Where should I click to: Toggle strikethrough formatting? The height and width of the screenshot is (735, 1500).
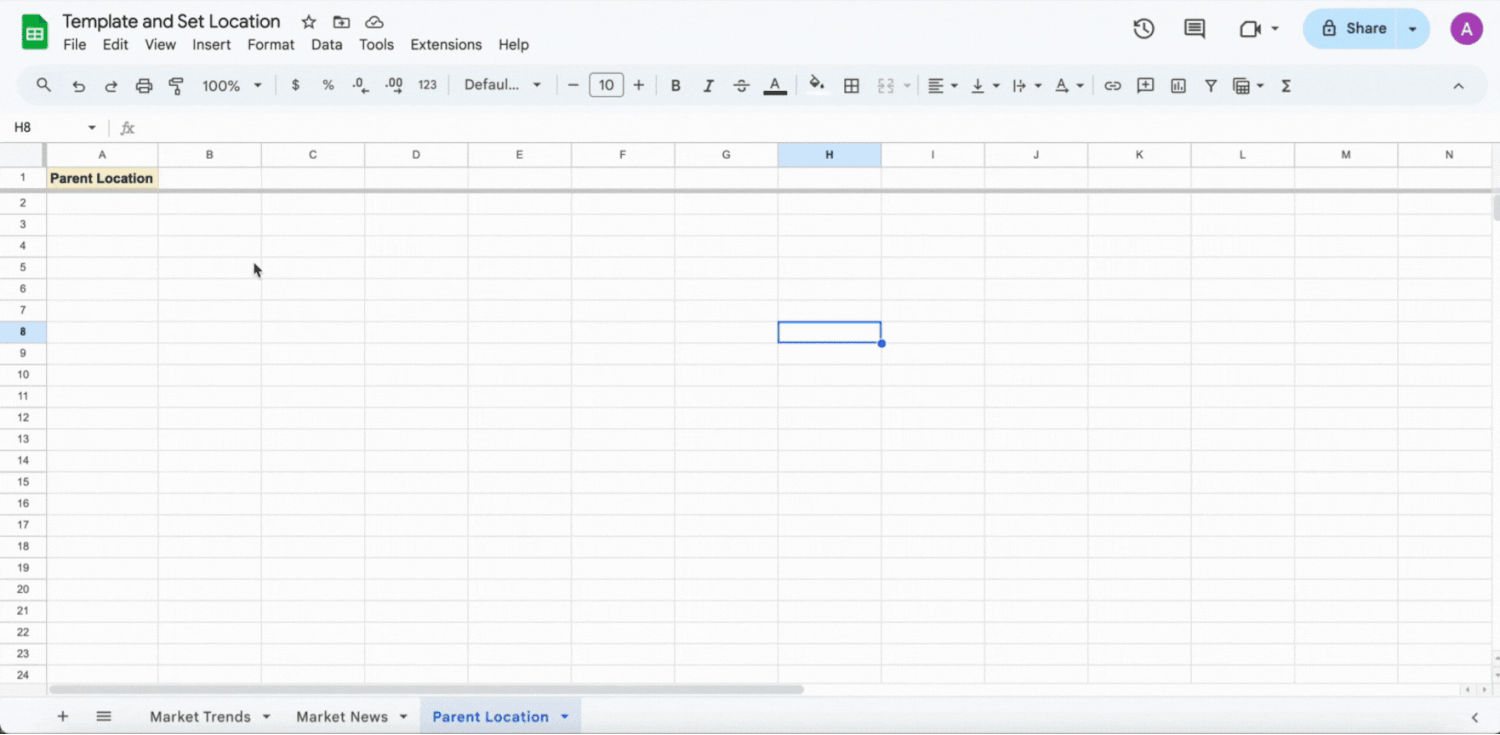[741, 86]
